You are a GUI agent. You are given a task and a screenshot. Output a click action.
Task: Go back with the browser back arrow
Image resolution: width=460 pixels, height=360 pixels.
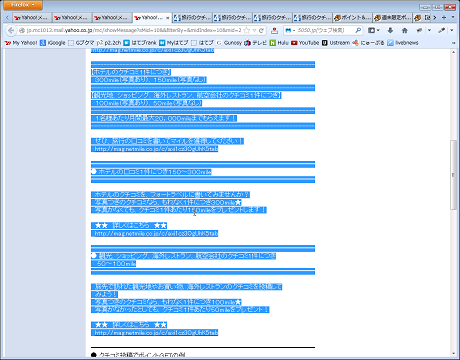[x=11, y=30]
